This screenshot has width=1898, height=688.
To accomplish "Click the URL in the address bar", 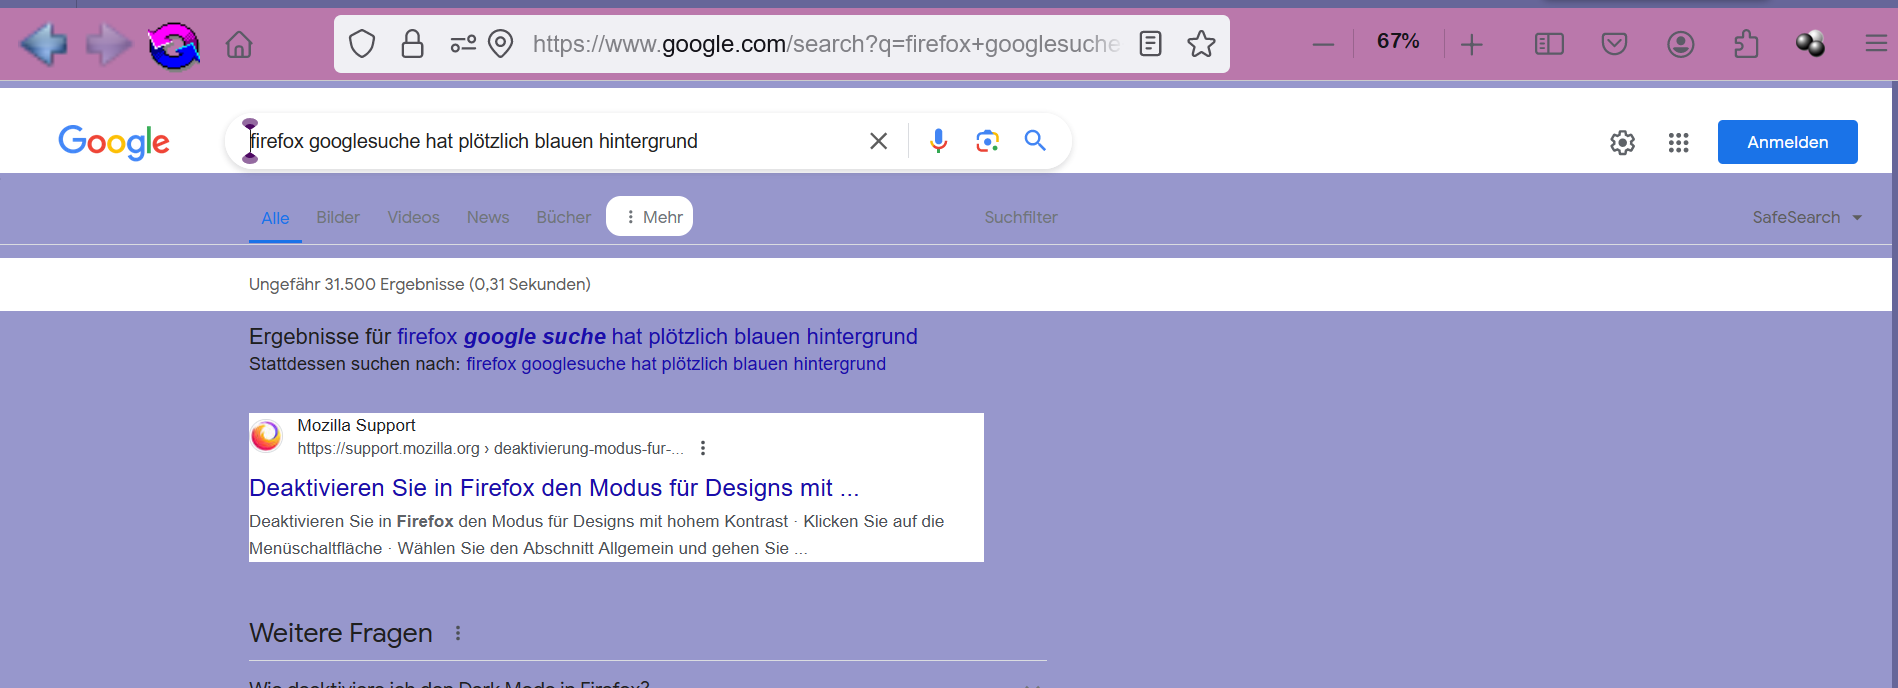I will click(x=826, y=44).
